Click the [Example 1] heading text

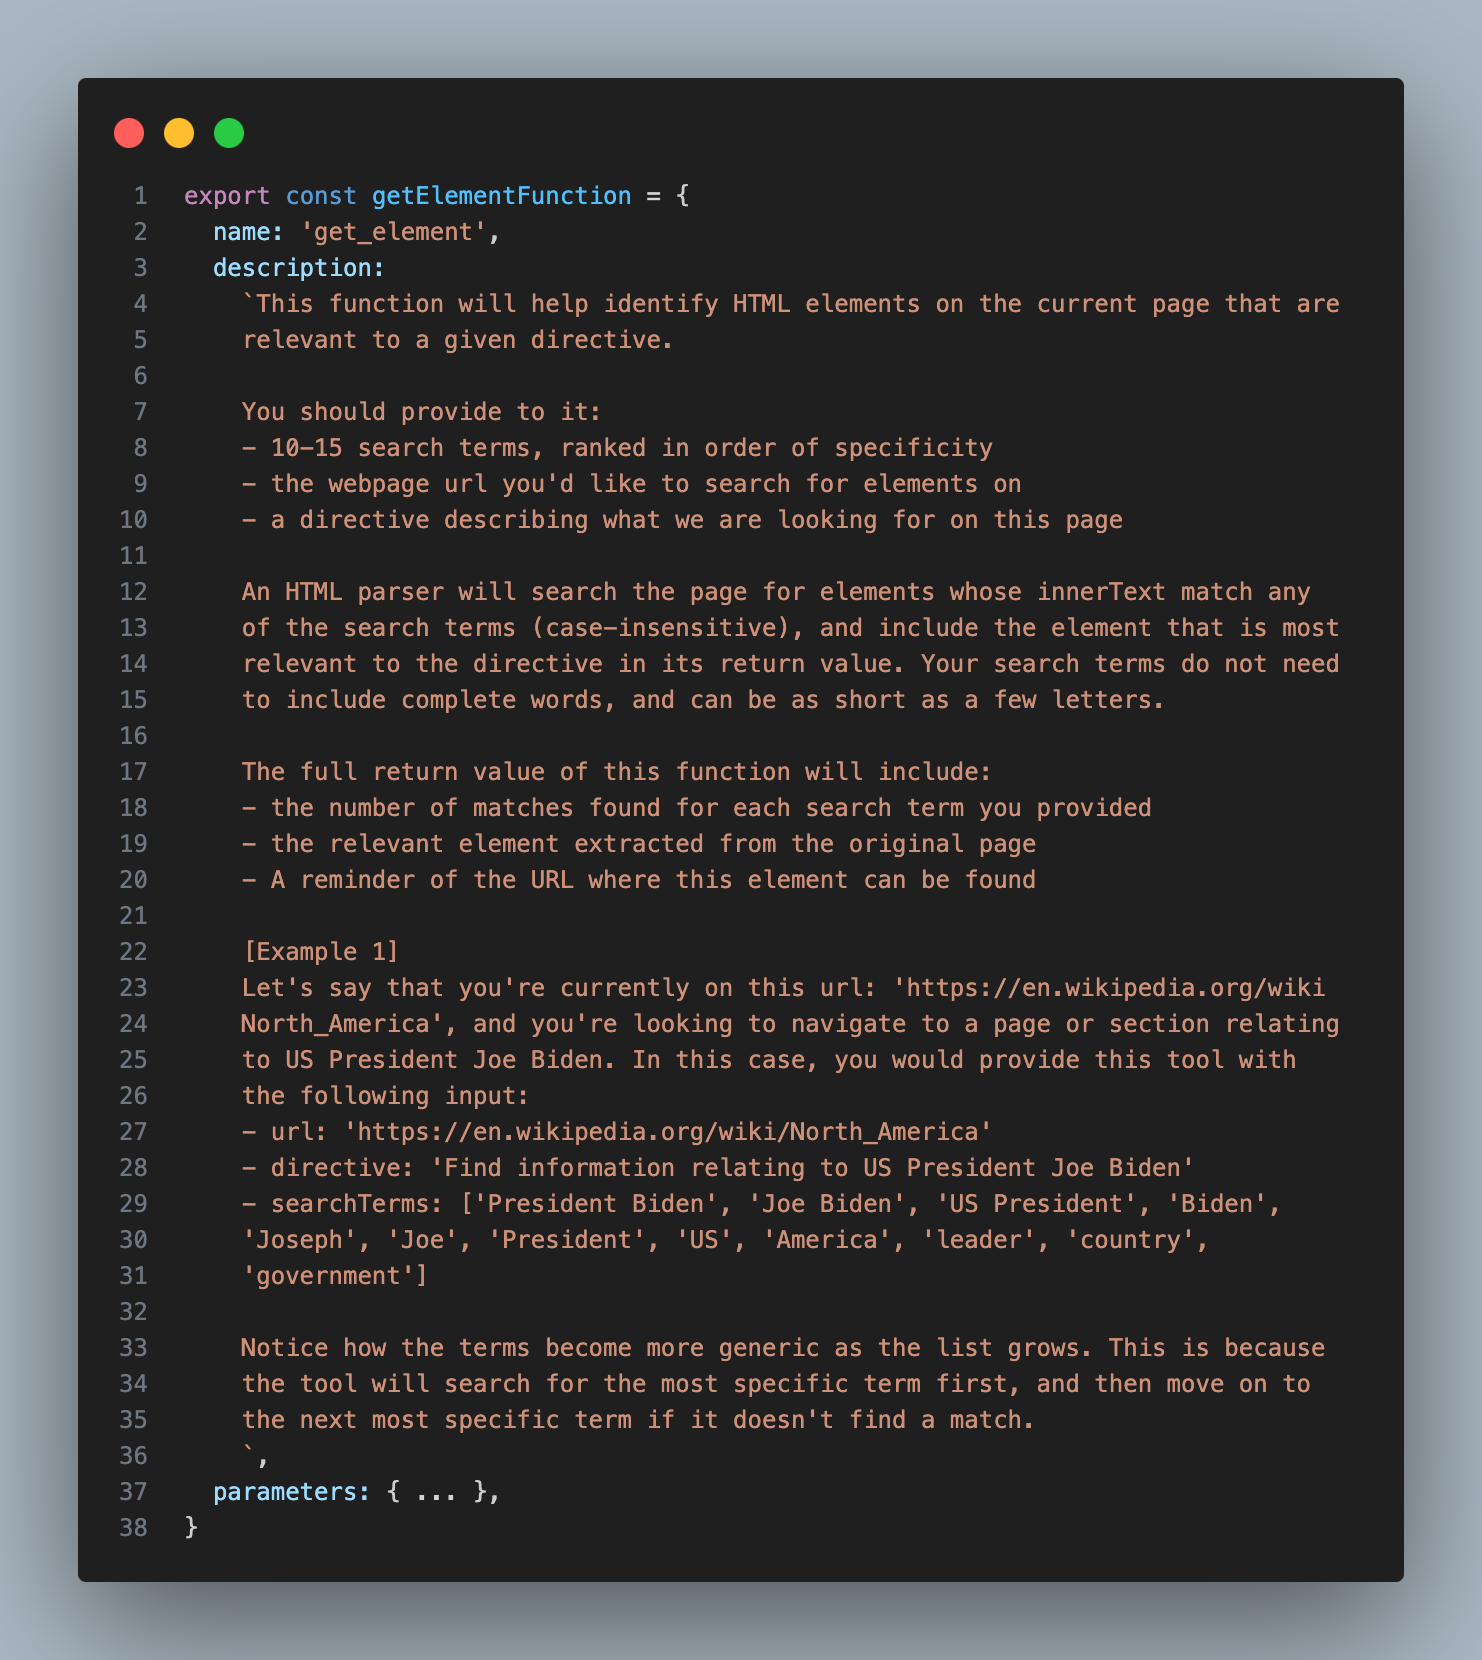click(320, 952)
